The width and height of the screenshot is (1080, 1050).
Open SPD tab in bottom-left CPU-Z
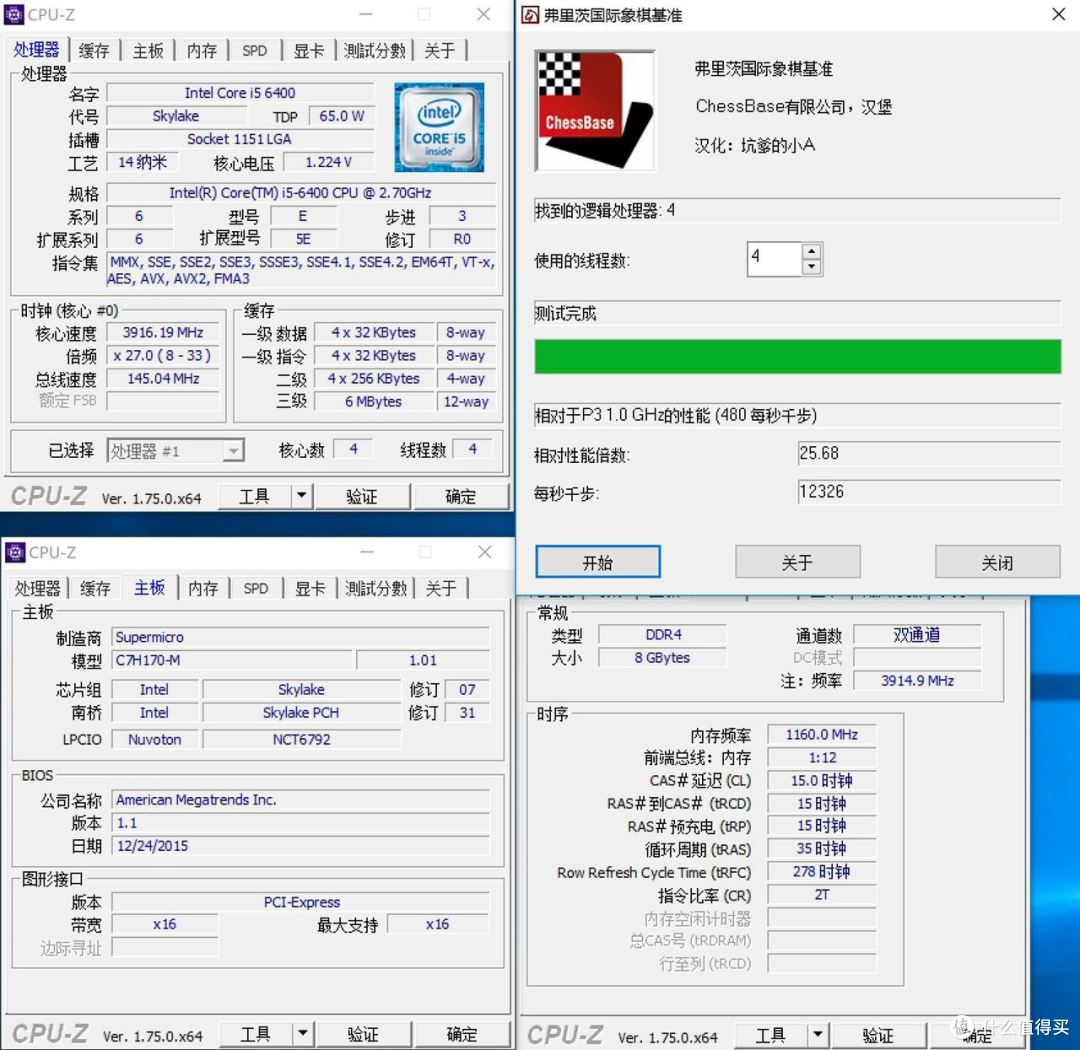pos(256,588)
